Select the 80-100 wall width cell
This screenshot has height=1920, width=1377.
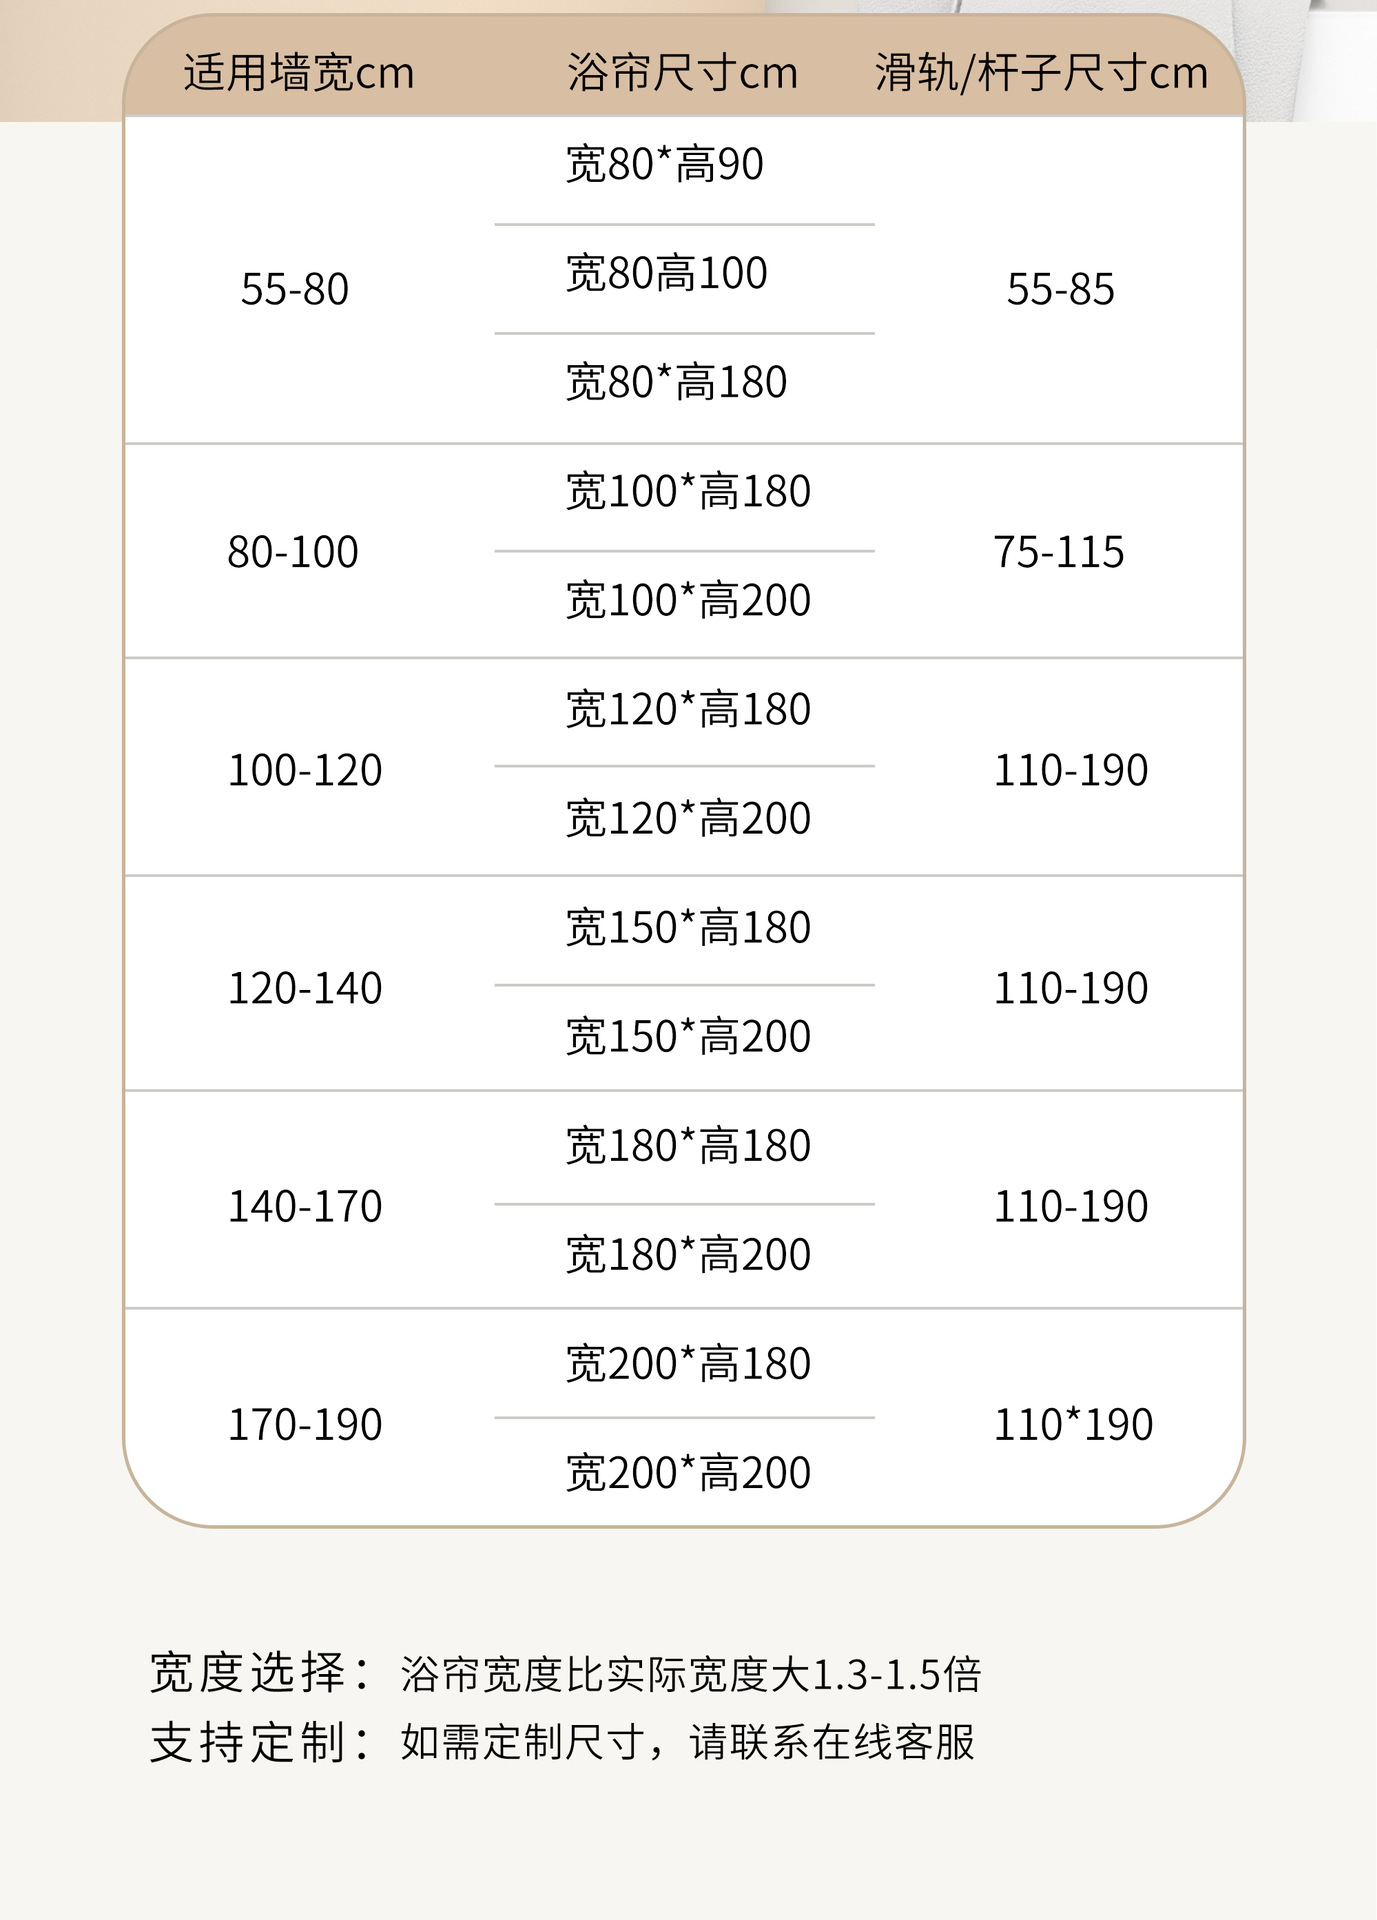click(x=292, y=552)
